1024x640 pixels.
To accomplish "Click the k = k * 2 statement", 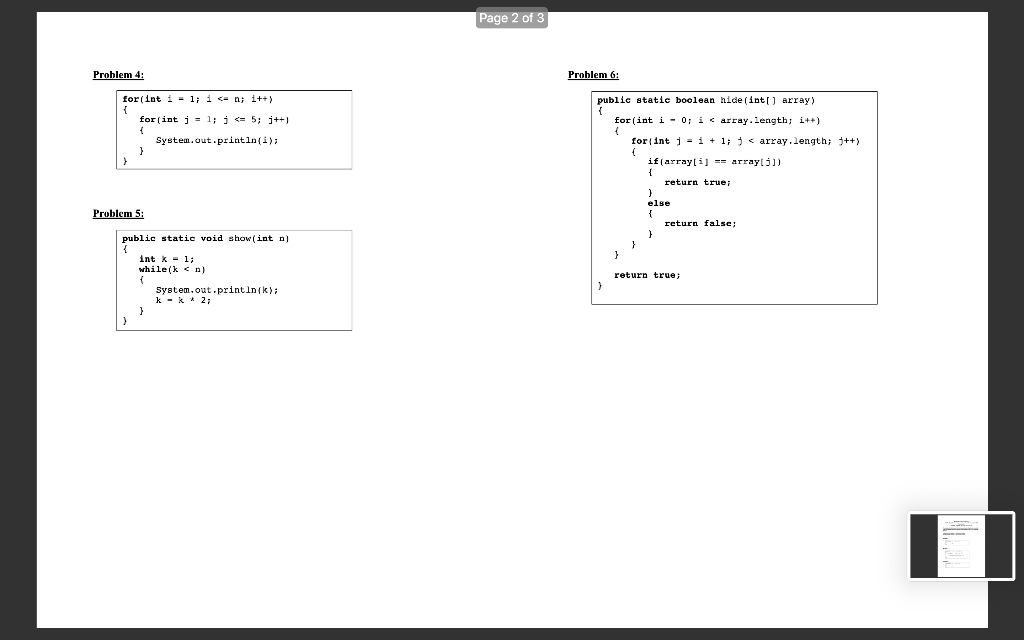I will [x=185, y=300].
